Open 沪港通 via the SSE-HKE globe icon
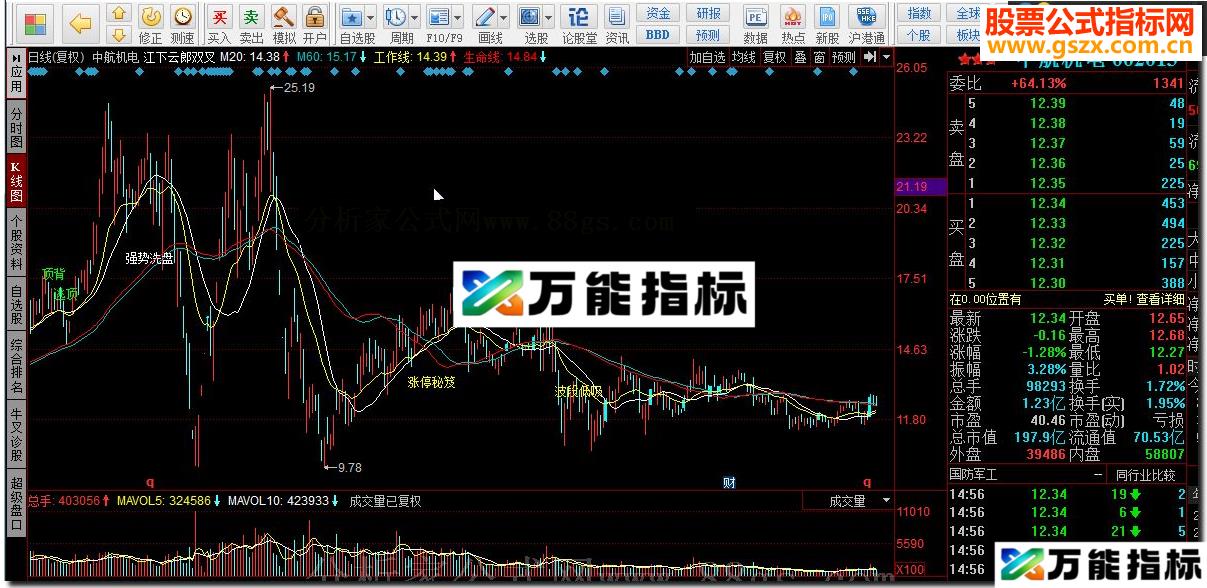This screenshot has width=1207, height=588. (866, 18)
